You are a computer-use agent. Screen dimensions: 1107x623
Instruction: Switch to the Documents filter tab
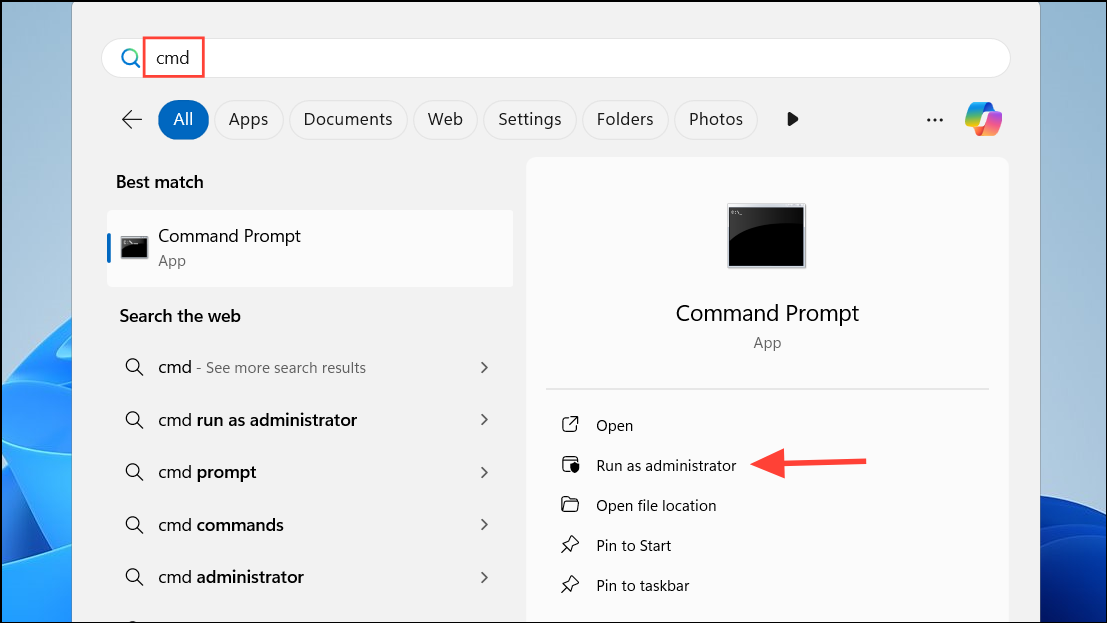pos(348,119)
